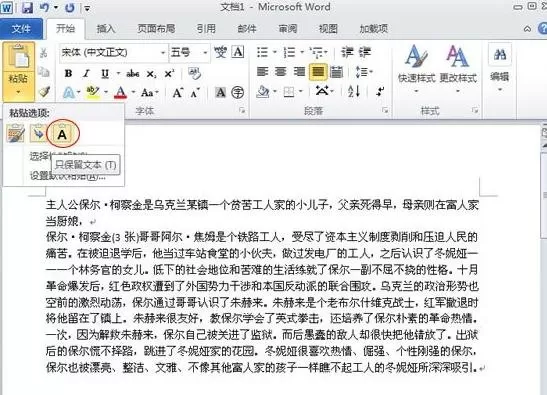Open the underline style dropdown arrow
This screenshot has width=547, height=395.
click(x=118, y=73)
